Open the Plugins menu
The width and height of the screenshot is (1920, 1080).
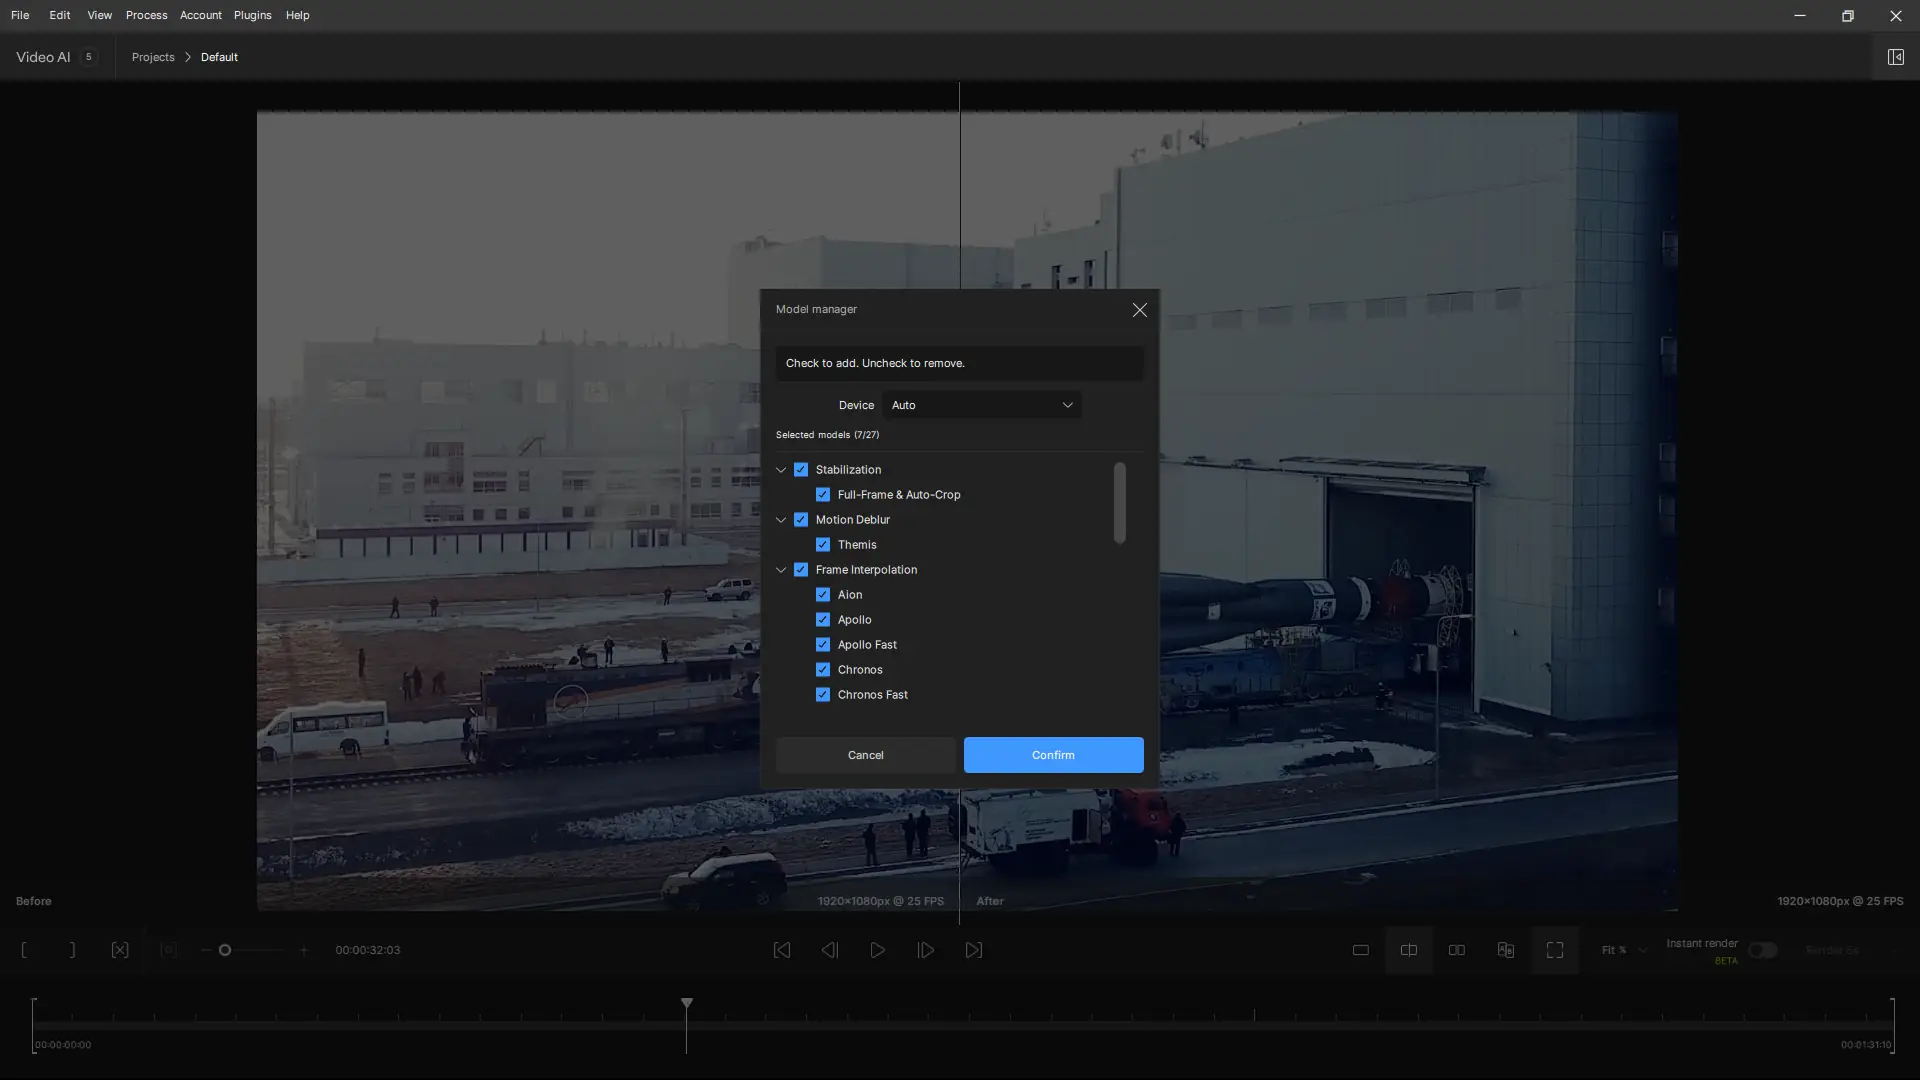point(252,15)
